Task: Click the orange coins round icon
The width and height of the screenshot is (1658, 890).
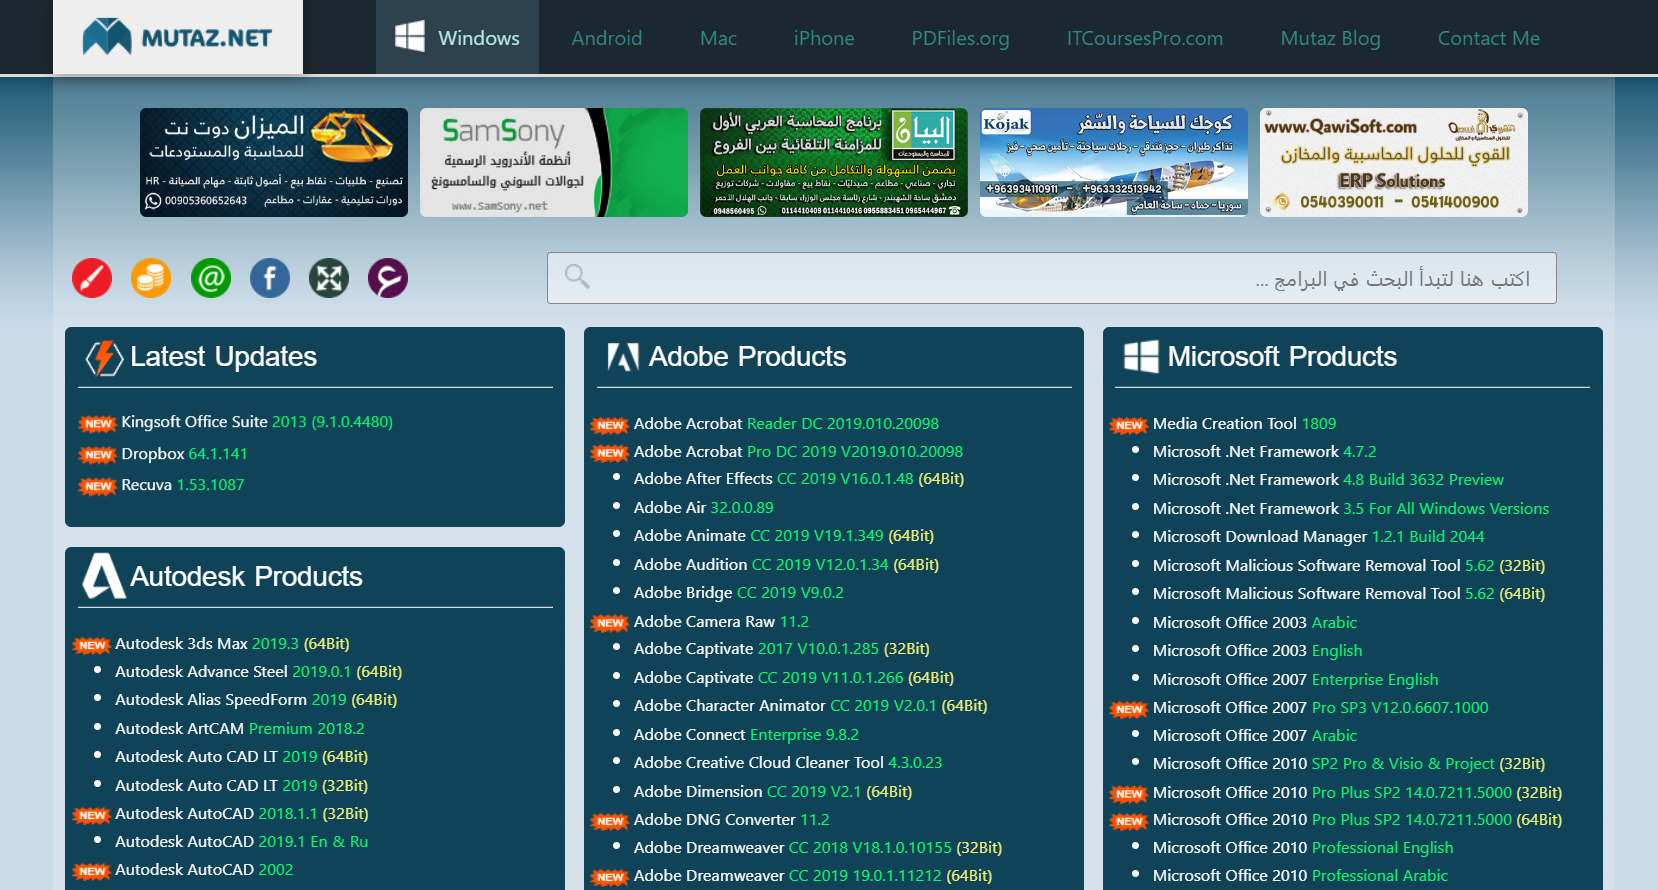Action: click(x=151, y=278)
